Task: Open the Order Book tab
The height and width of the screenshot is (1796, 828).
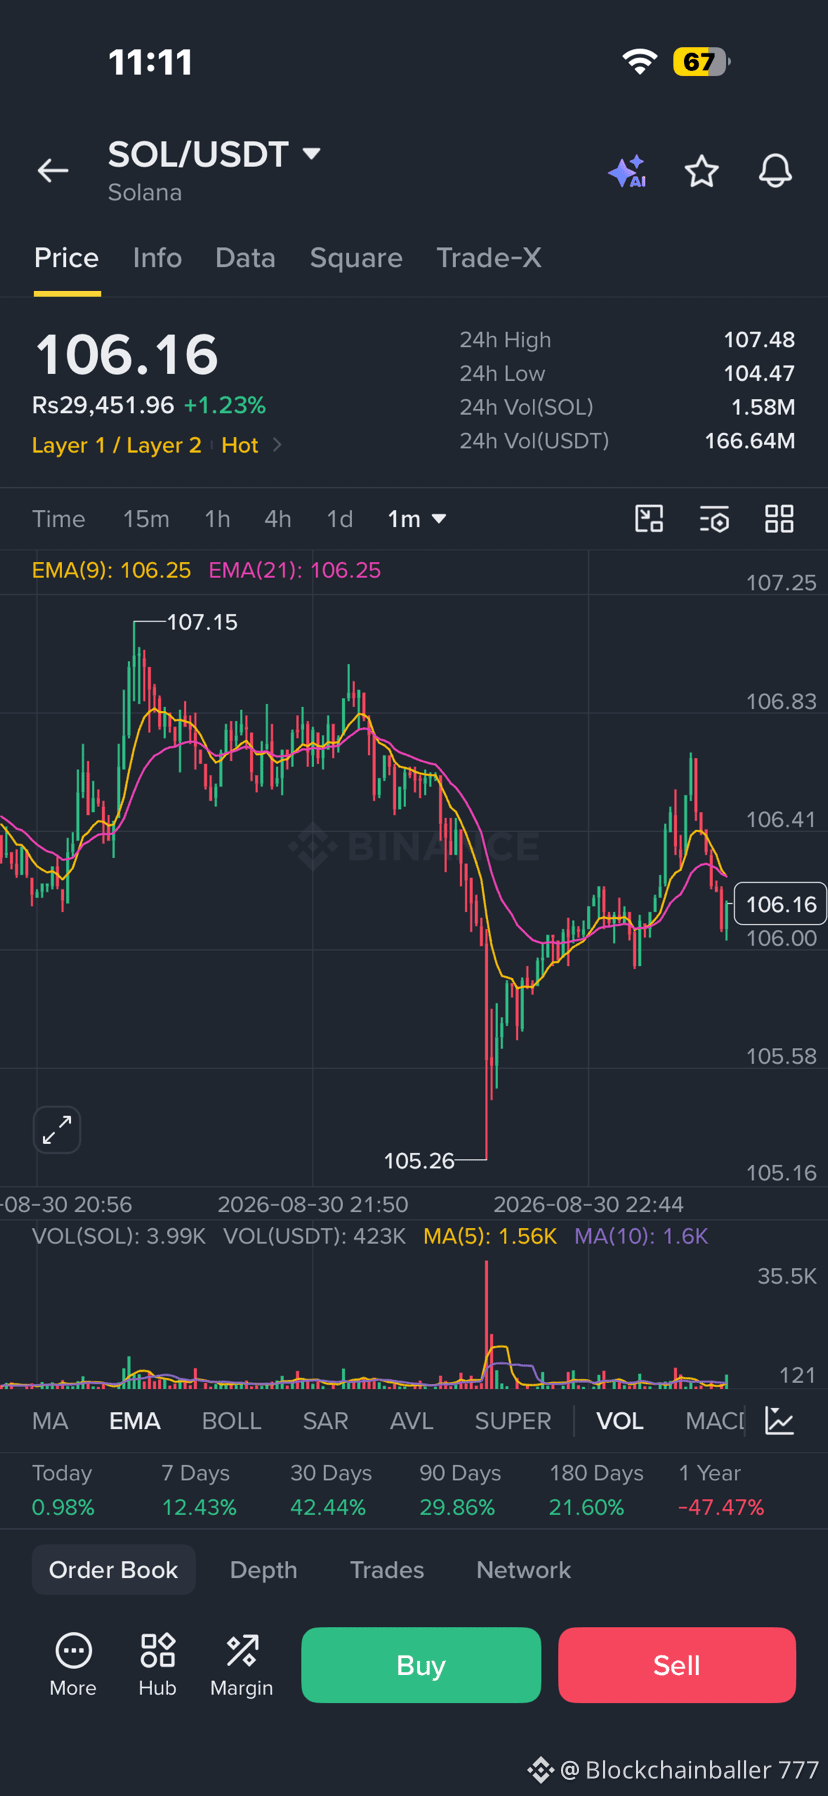Action: pos(113,1570)
